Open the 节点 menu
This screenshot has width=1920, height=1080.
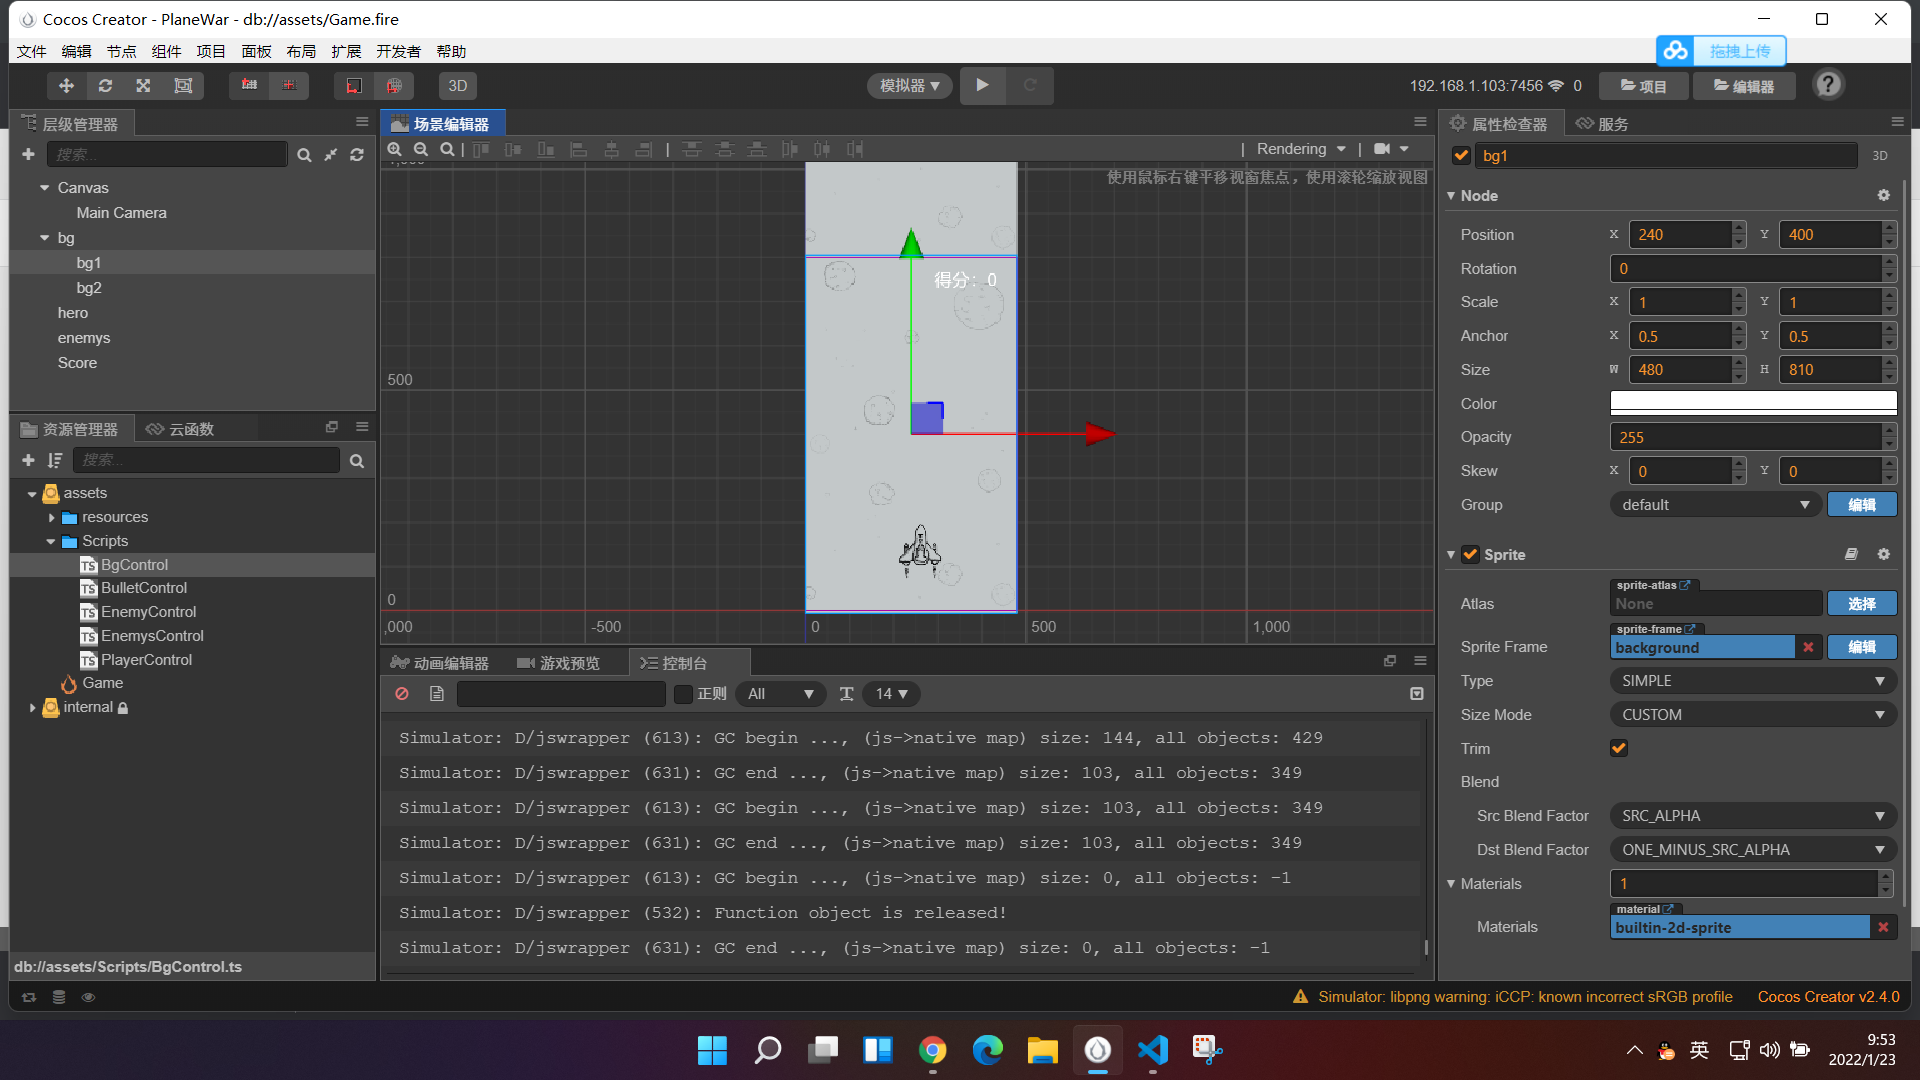(122, 51)
